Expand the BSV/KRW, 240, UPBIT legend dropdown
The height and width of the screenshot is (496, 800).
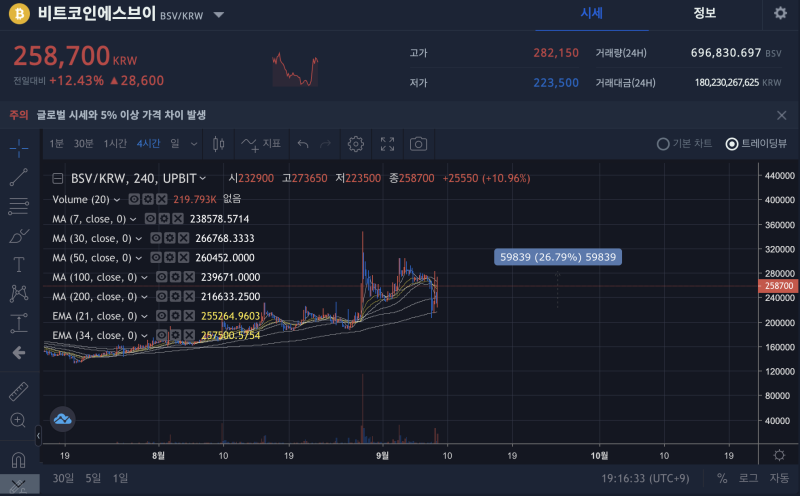[203, 179]
